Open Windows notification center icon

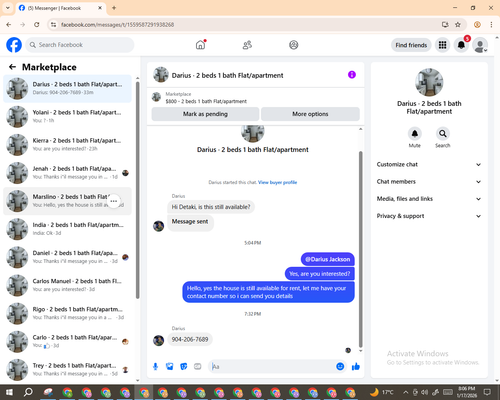click(x=487, y=392)
